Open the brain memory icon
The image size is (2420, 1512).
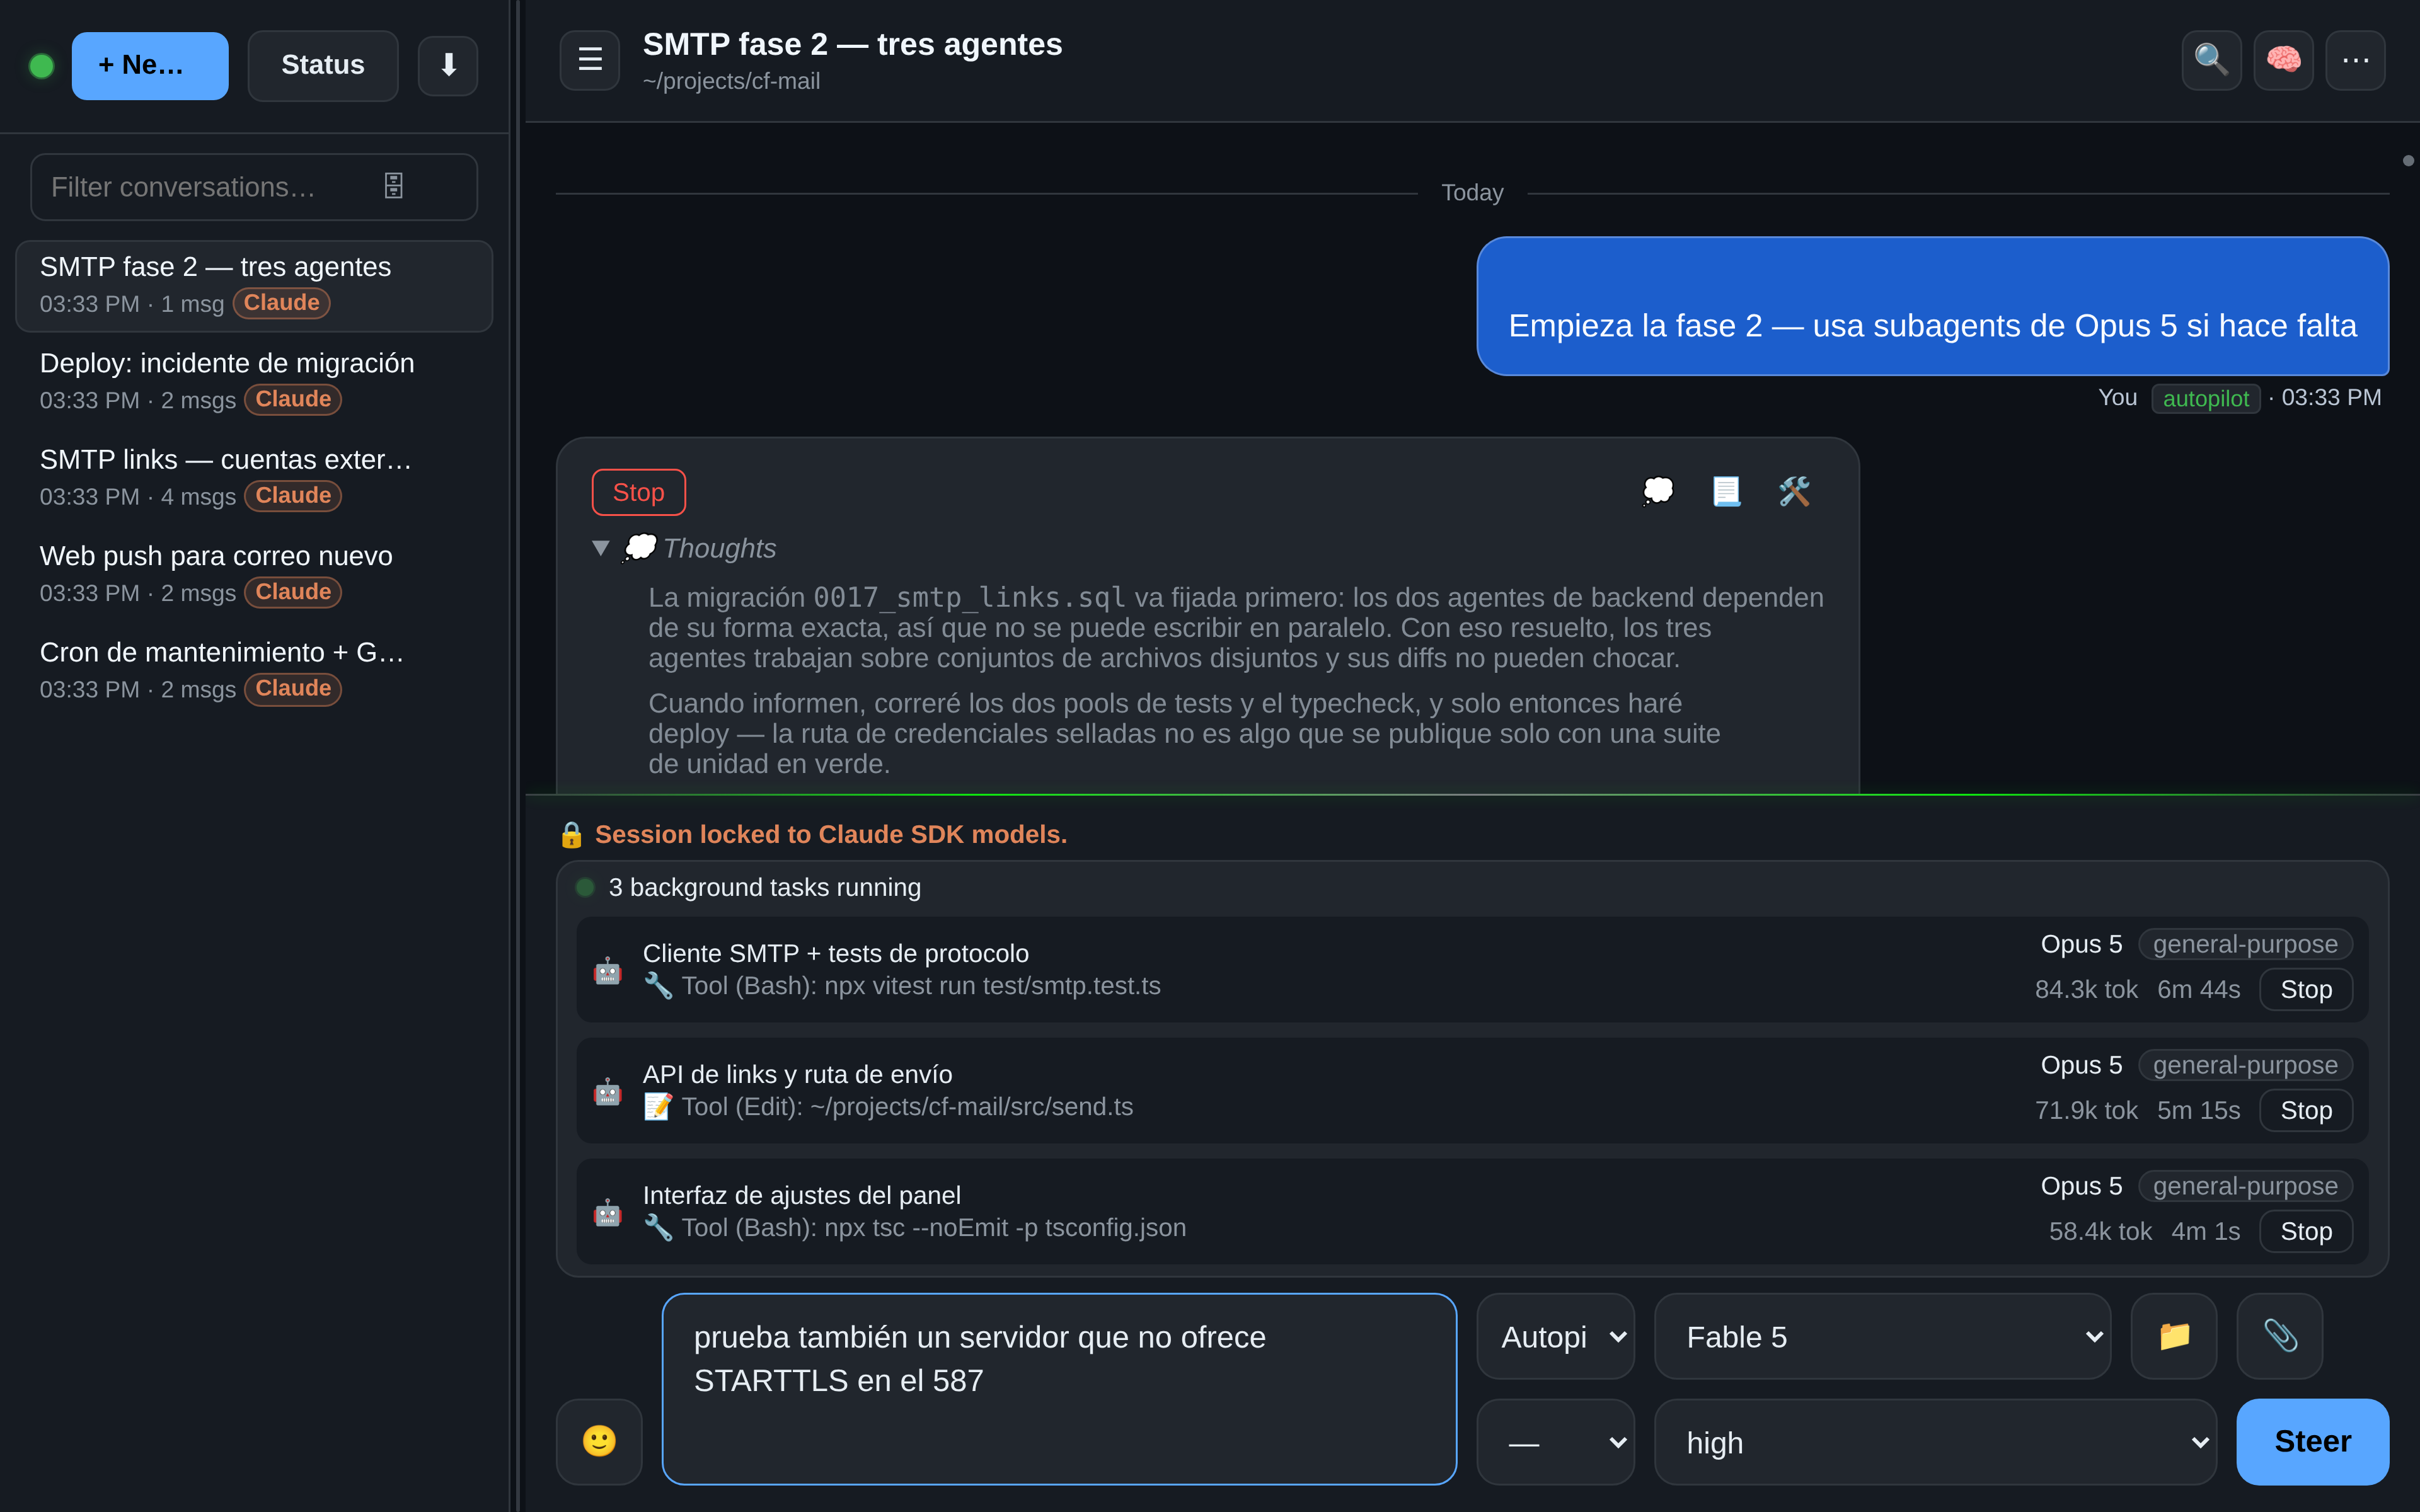[x=2283, y=60]
